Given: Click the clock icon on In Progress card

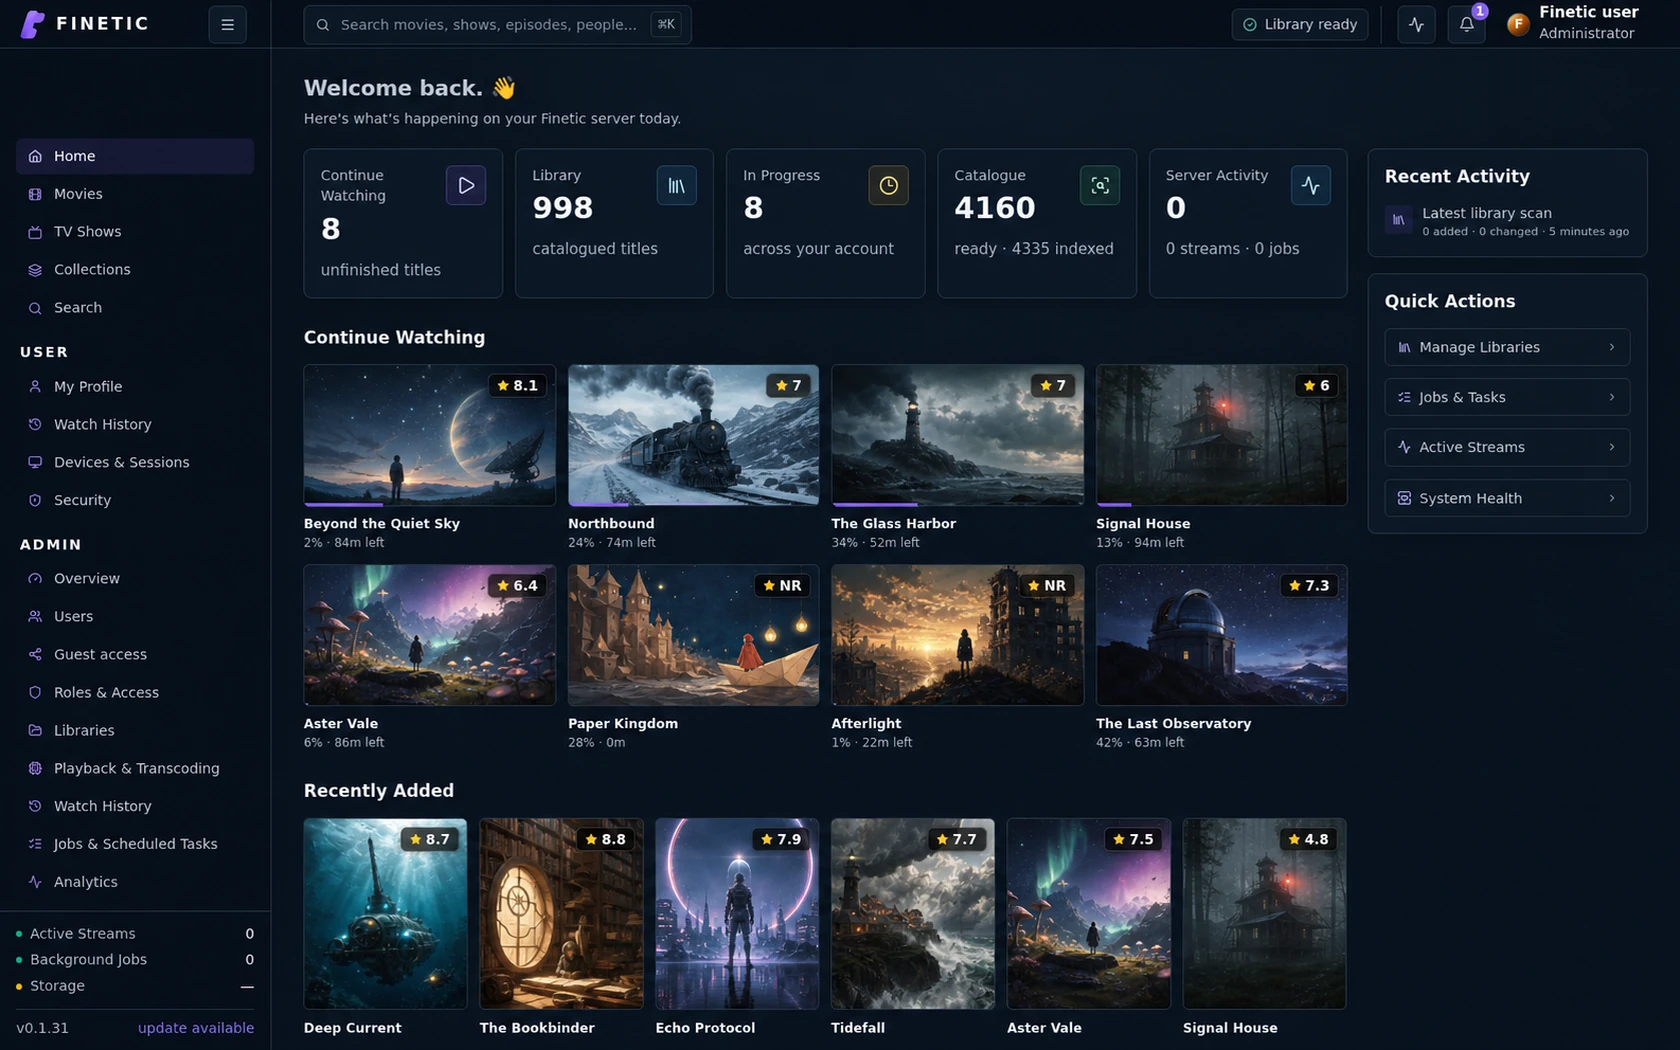Looking at the screenshot, I should (x=888, y=185).
